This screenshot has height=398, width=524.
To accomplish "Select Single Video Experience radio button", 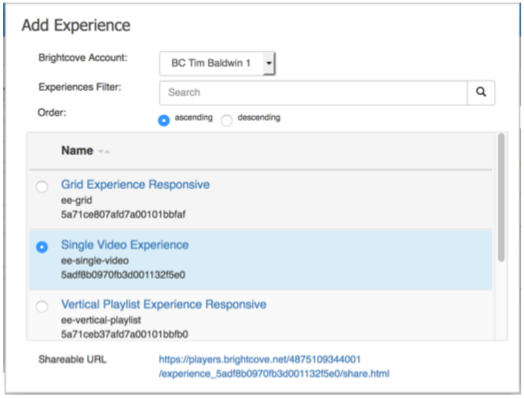I will point(42,247).
